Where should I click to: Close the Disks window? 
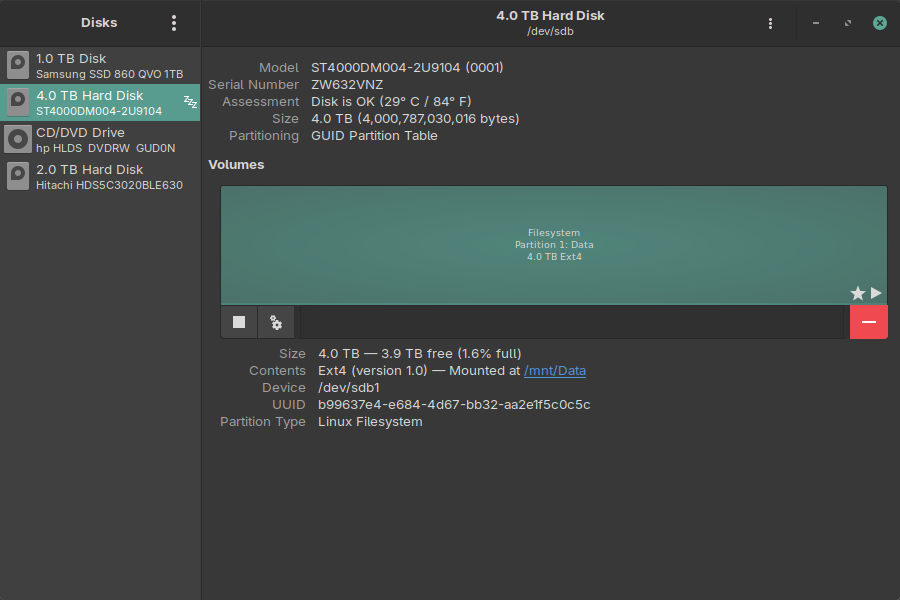(x=879, y=23)
